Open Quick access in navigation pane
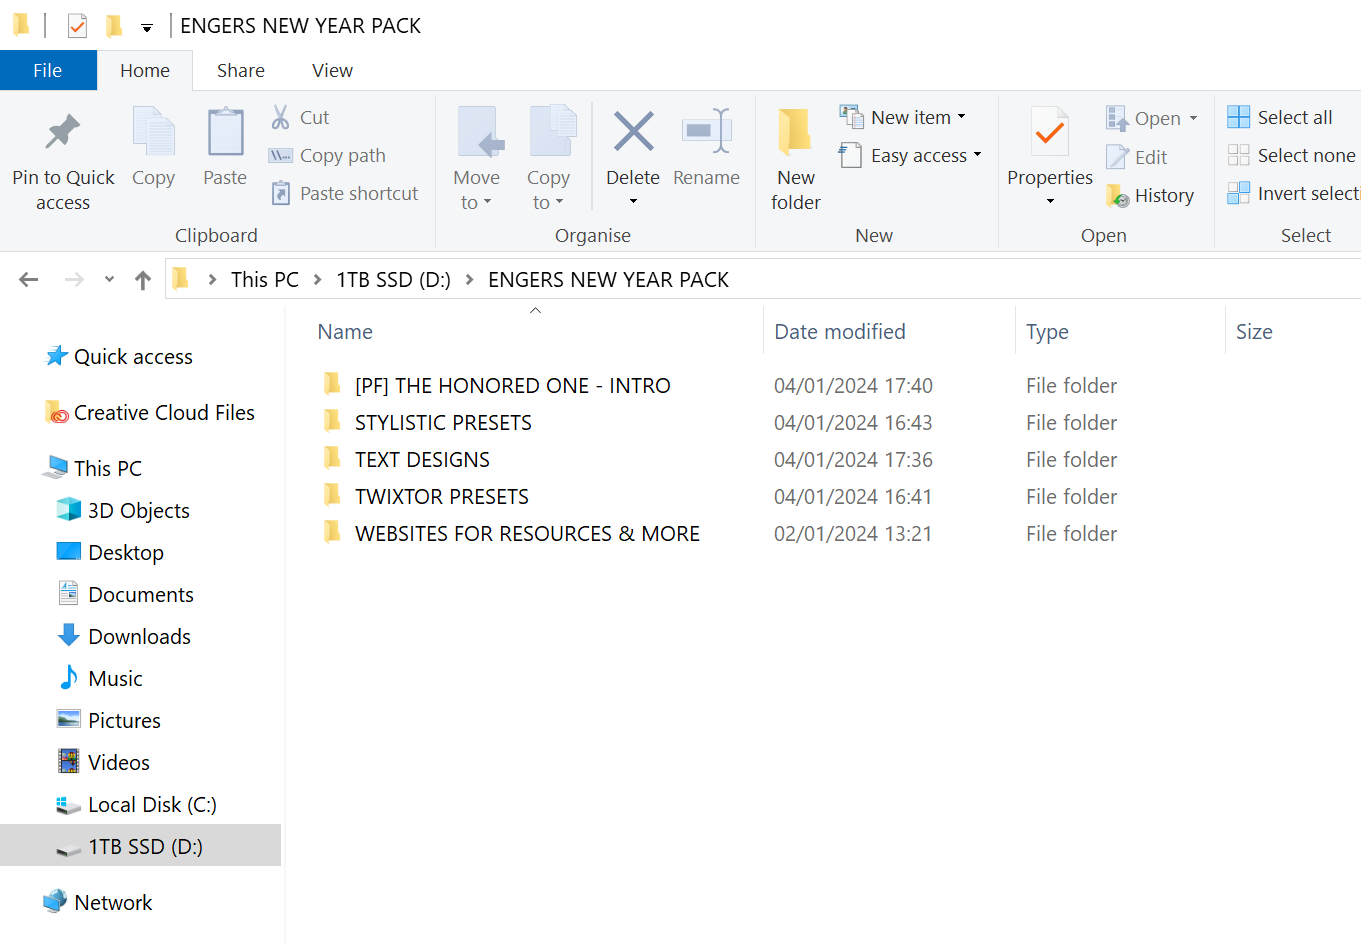This screenshot has width=1361, height=945. click(133, 357)
